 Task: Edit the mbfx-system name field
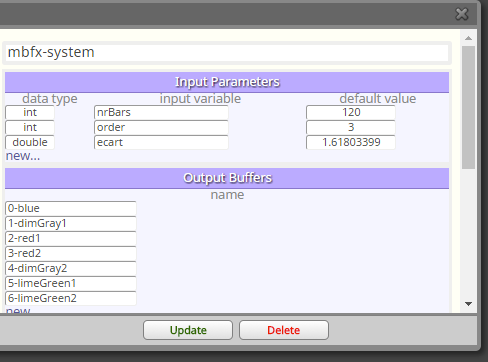coord(227,52)
